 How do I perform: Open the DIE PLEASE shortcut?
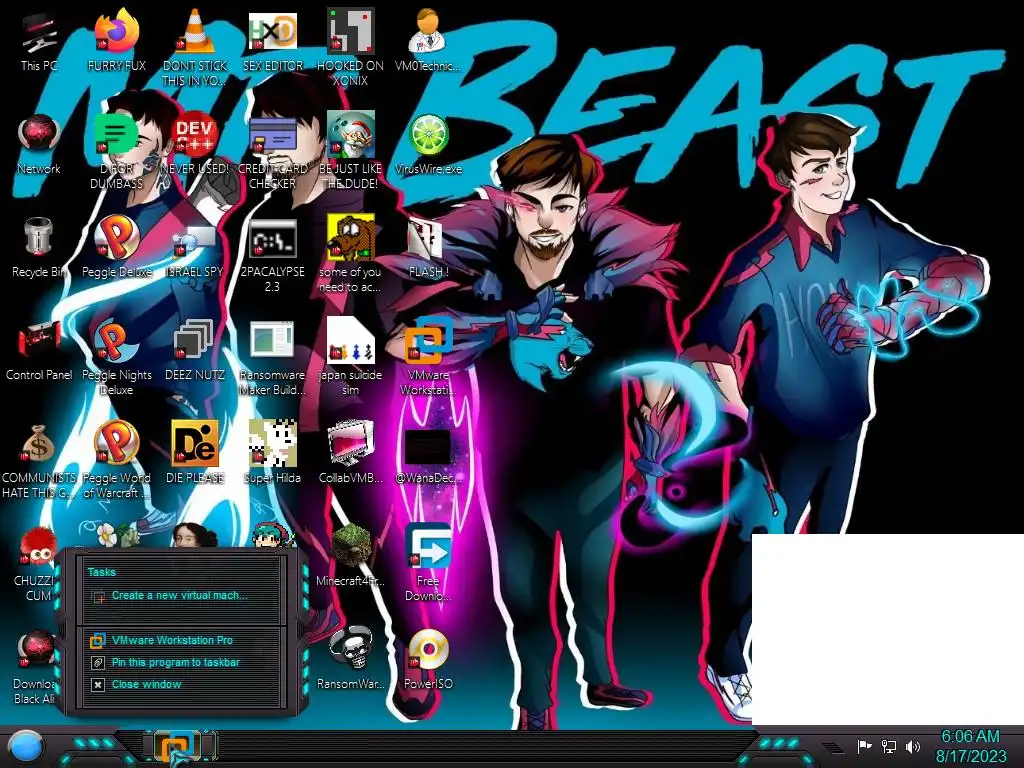(x=195, y=453)
